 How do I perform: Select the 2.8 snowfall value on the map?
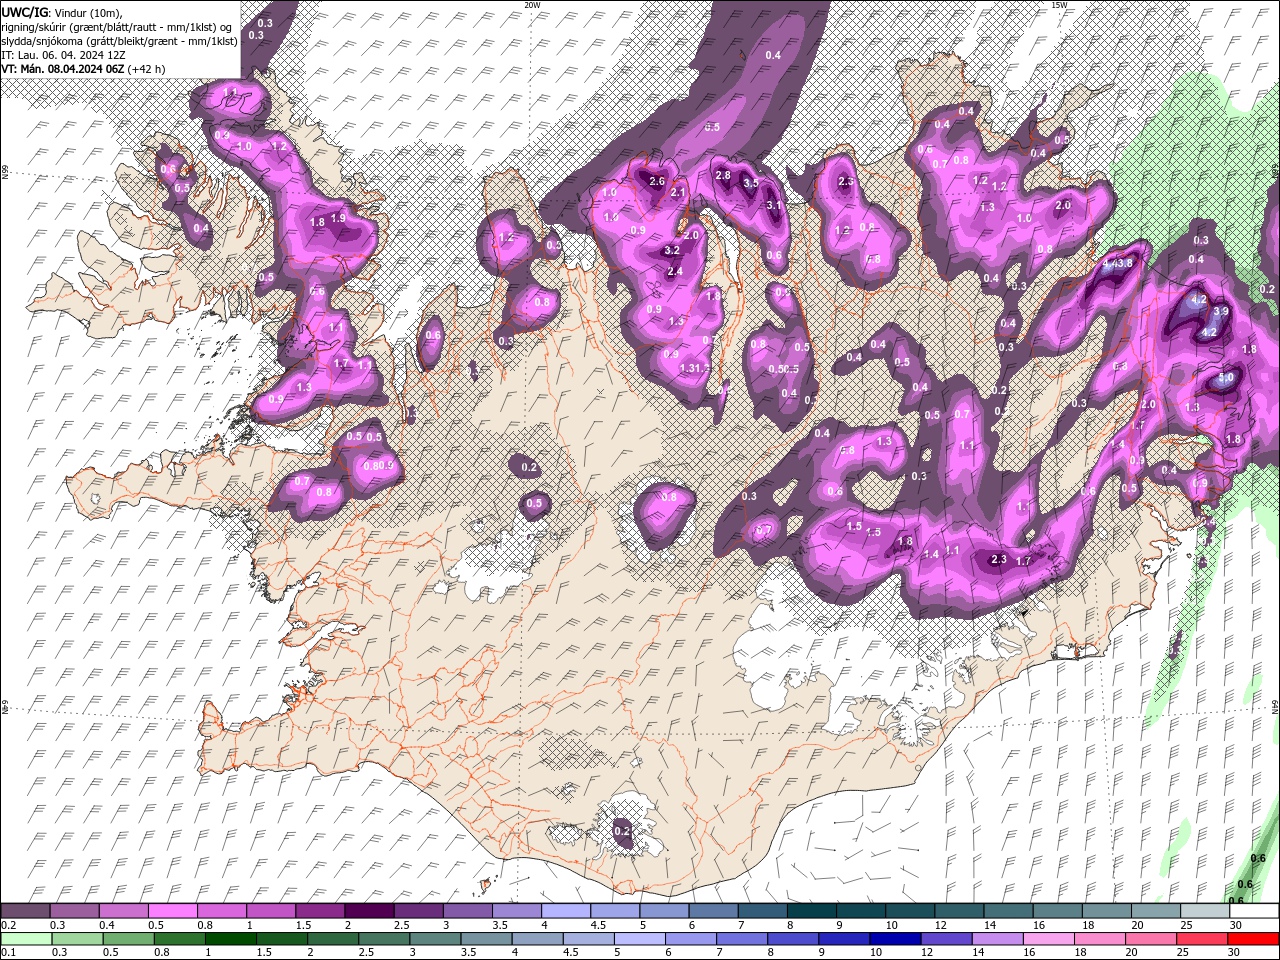click(x=724, y=175)
